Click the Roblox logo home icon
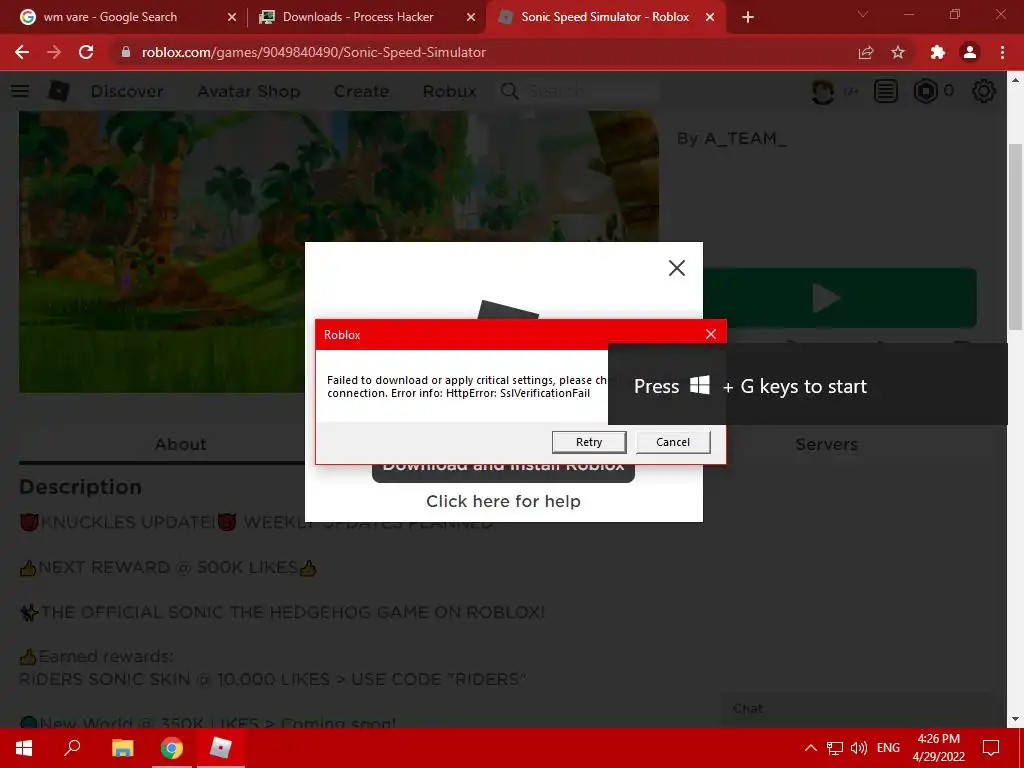1024x768 pixels. pyautogui.click(x=59, y=91)
